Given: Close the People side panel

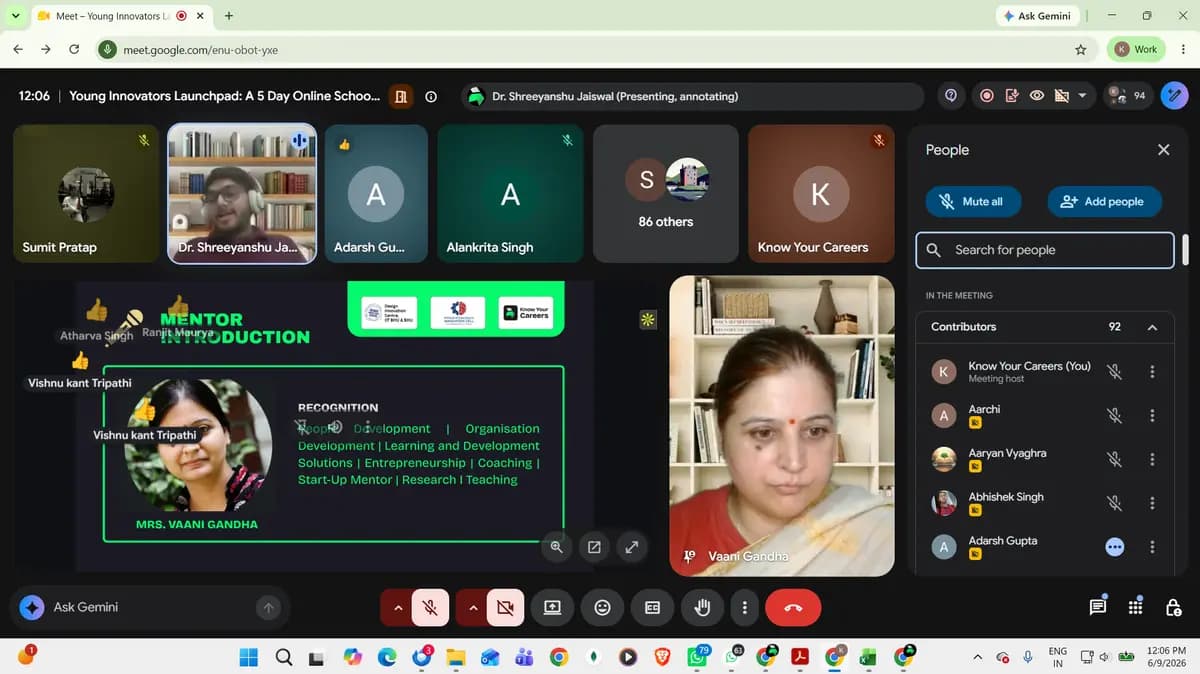Looking at the screenshot, I should tap(1163, 150).
